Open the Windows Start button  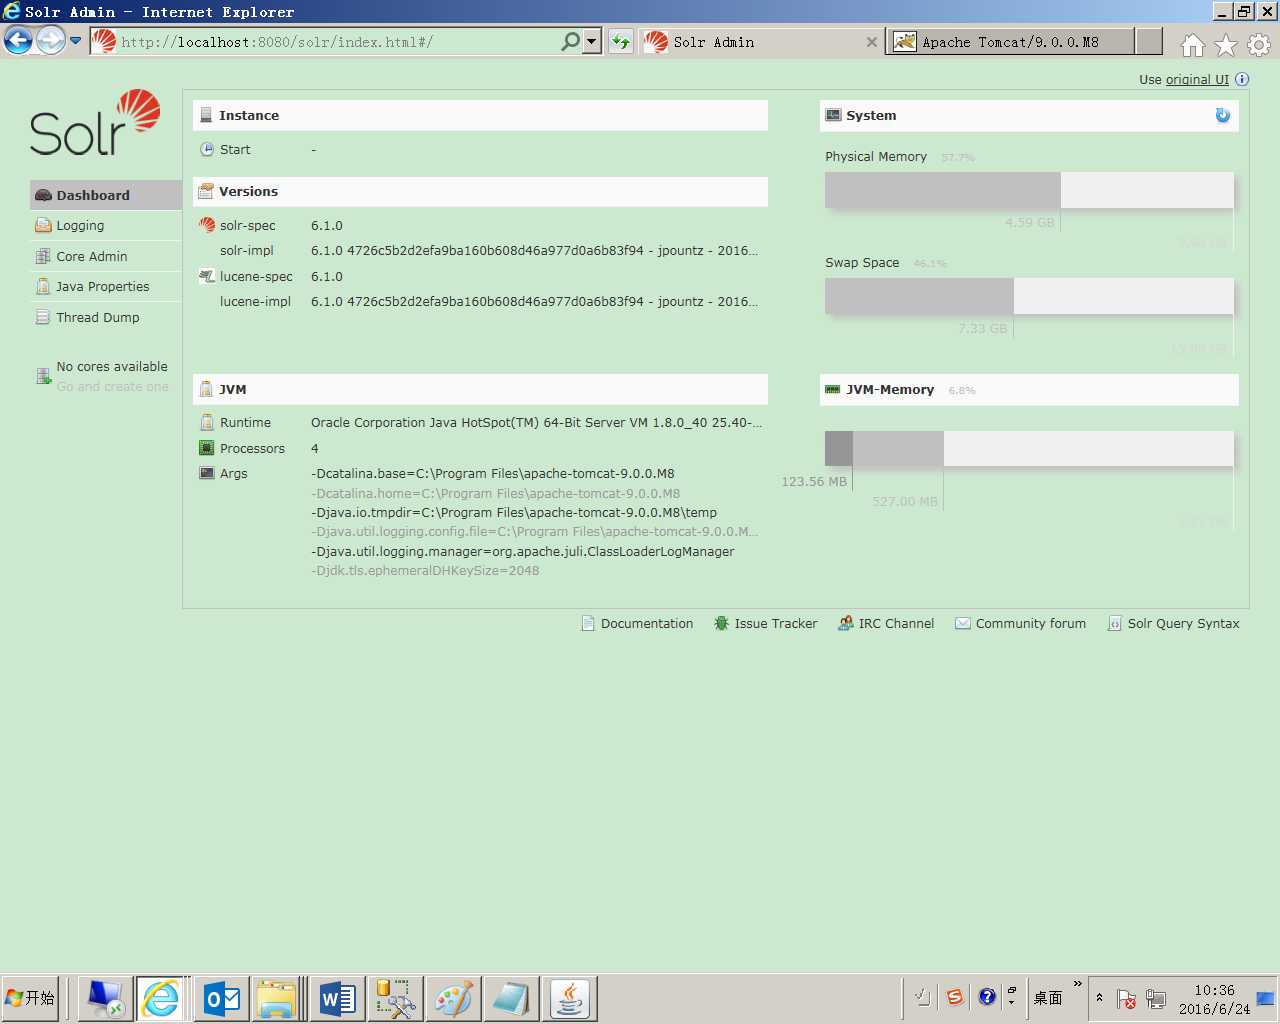30,998
